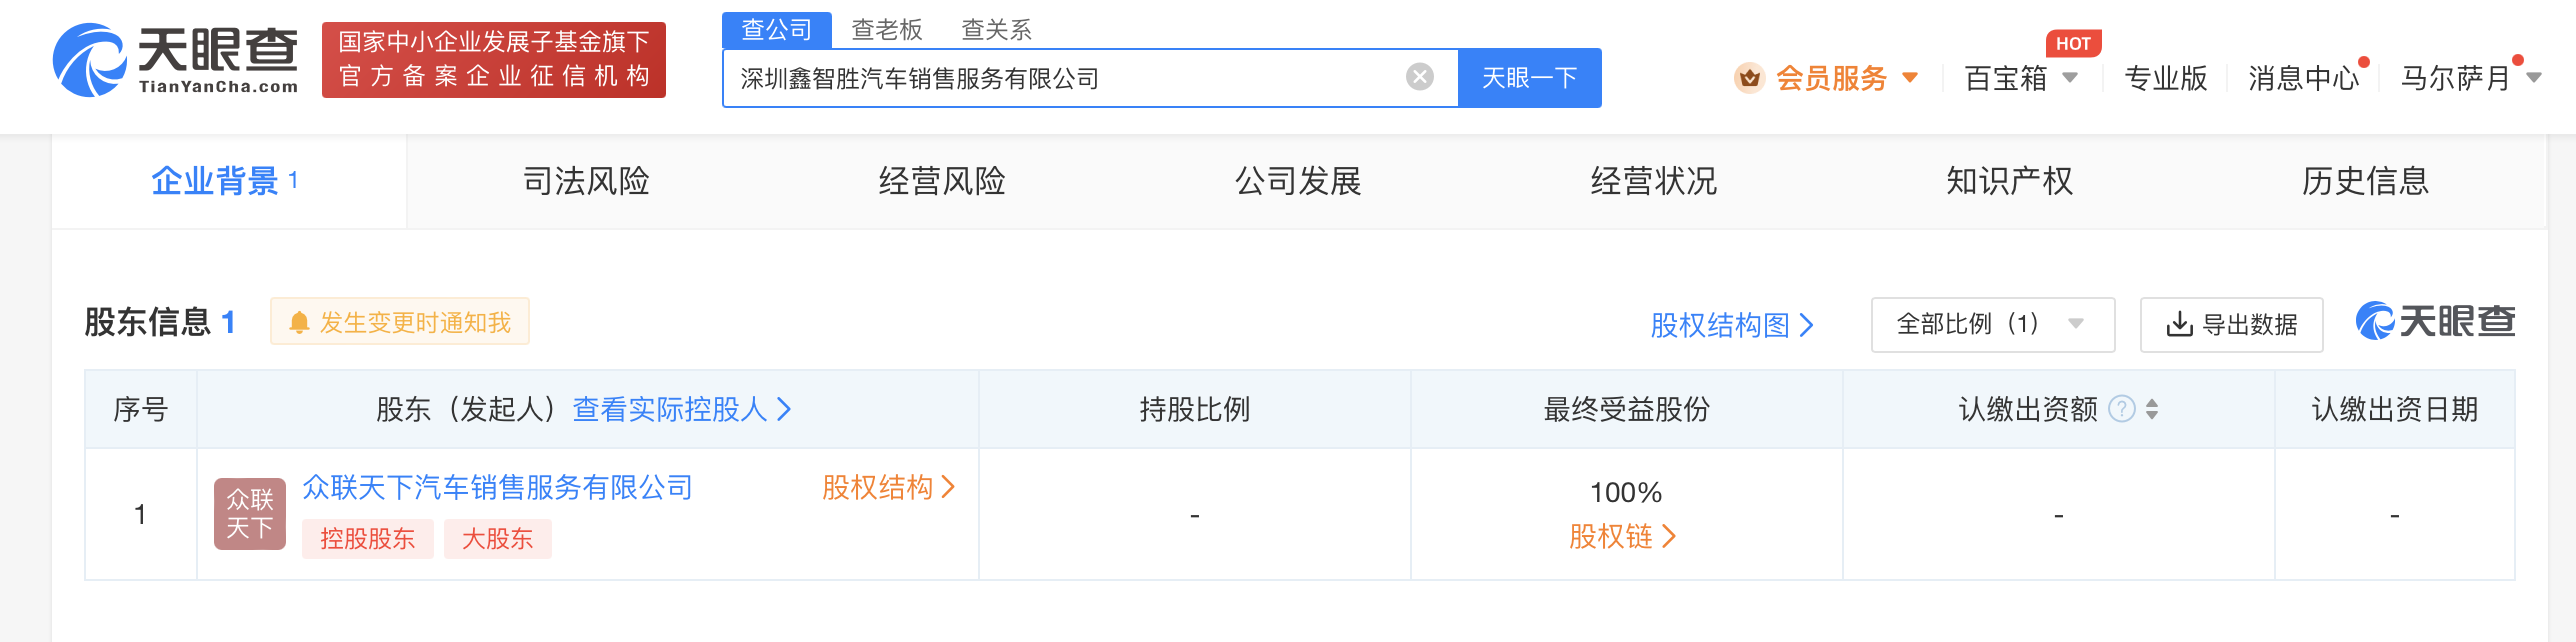Select the 公司发展 tab
2576x642 pixels.
tap(1298, 181)
